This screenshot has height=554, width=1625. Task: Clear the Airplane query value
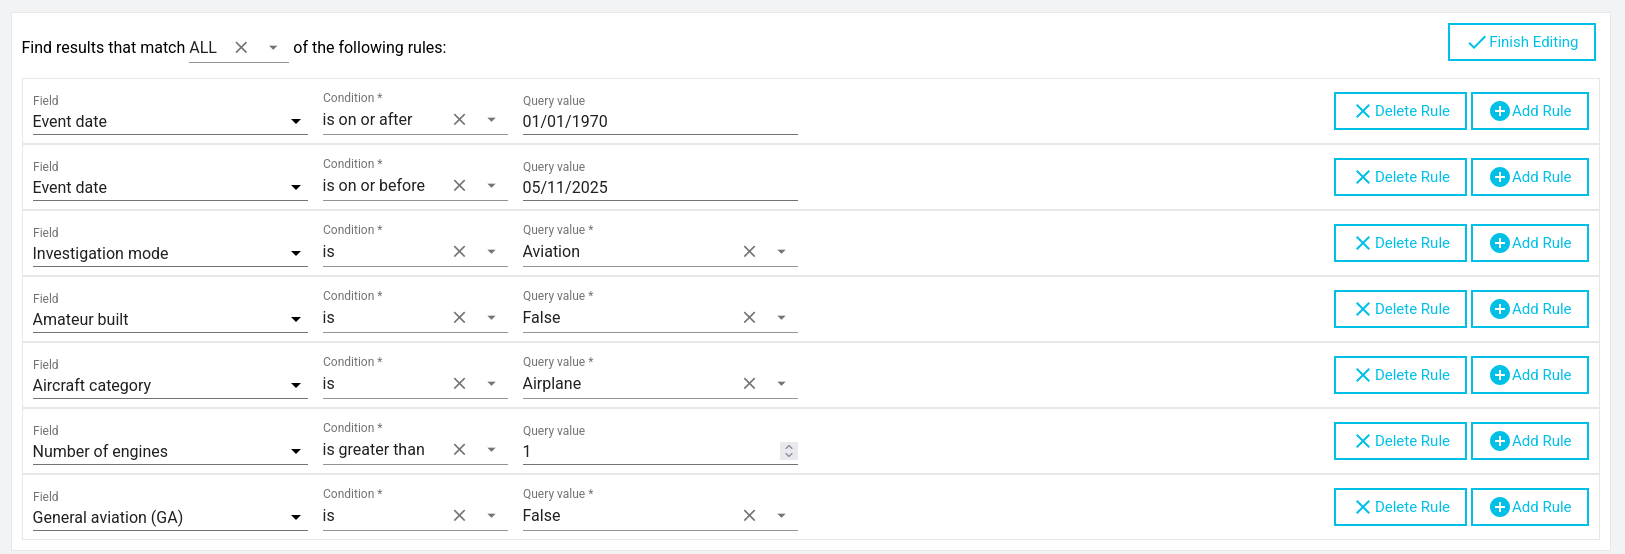(749, 384)
